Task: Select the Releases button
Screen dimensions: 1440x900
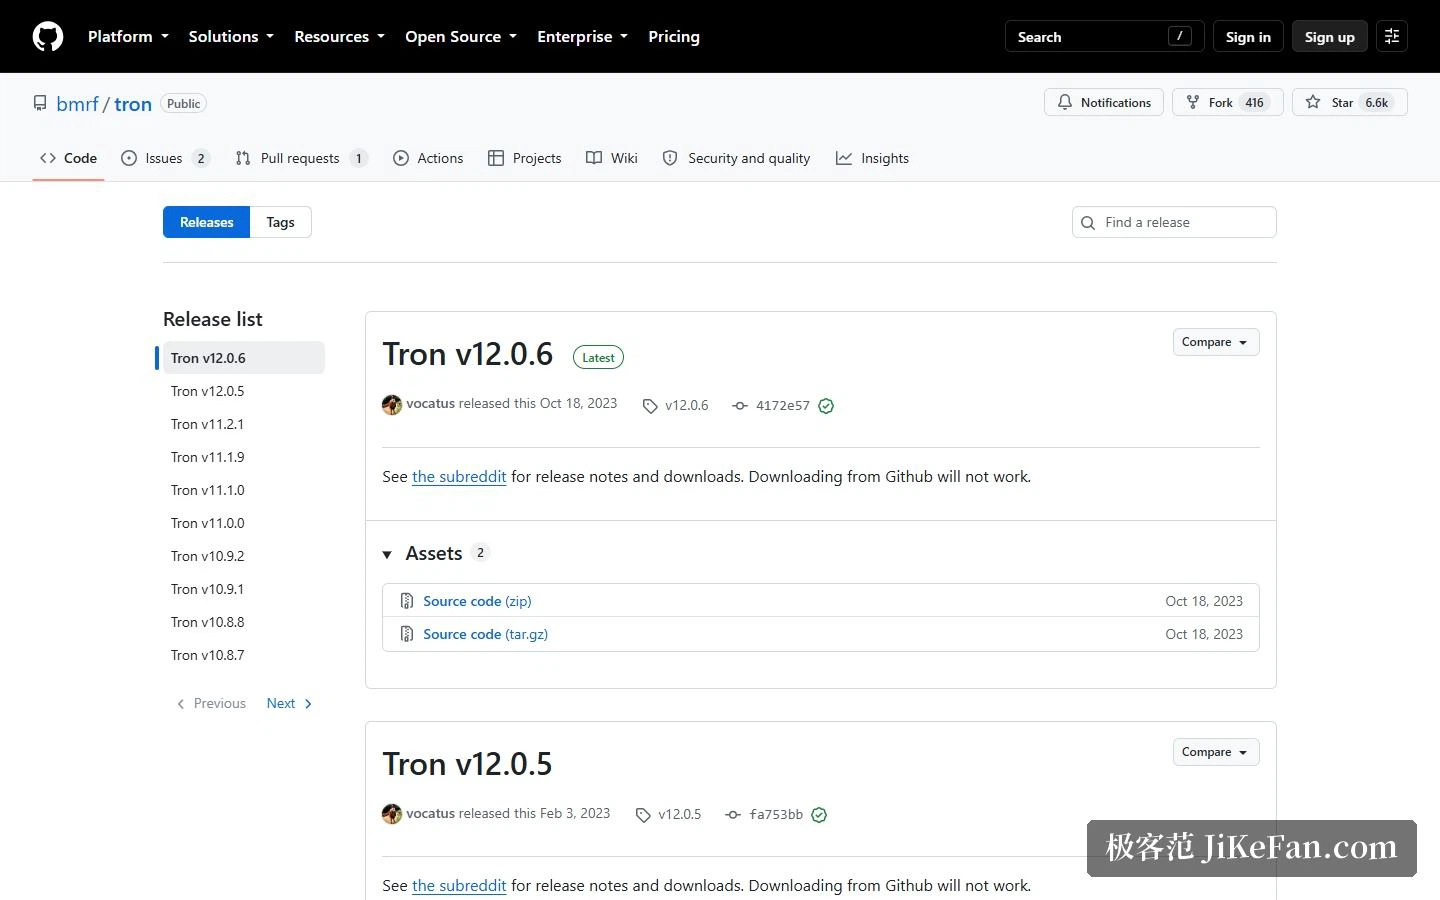Action: 206,222
